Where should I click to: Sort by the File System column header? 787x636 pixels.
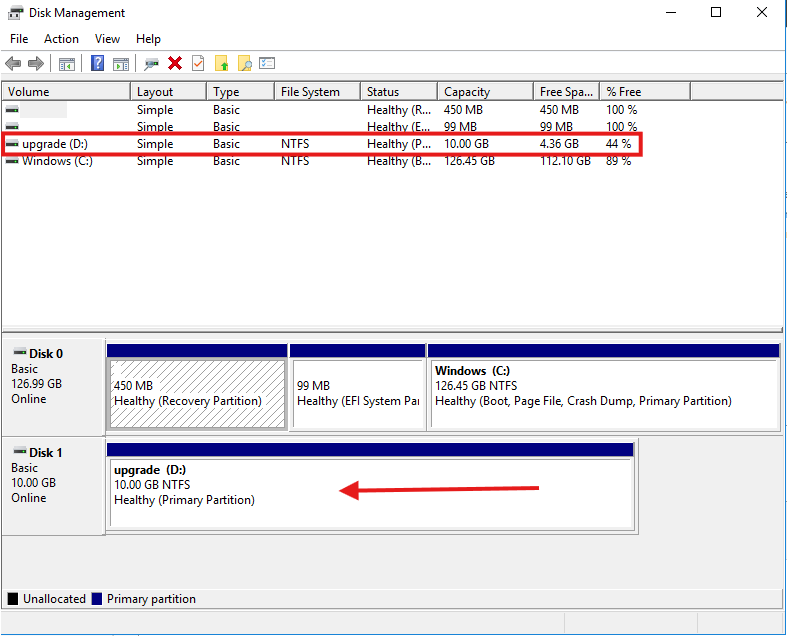310,92
